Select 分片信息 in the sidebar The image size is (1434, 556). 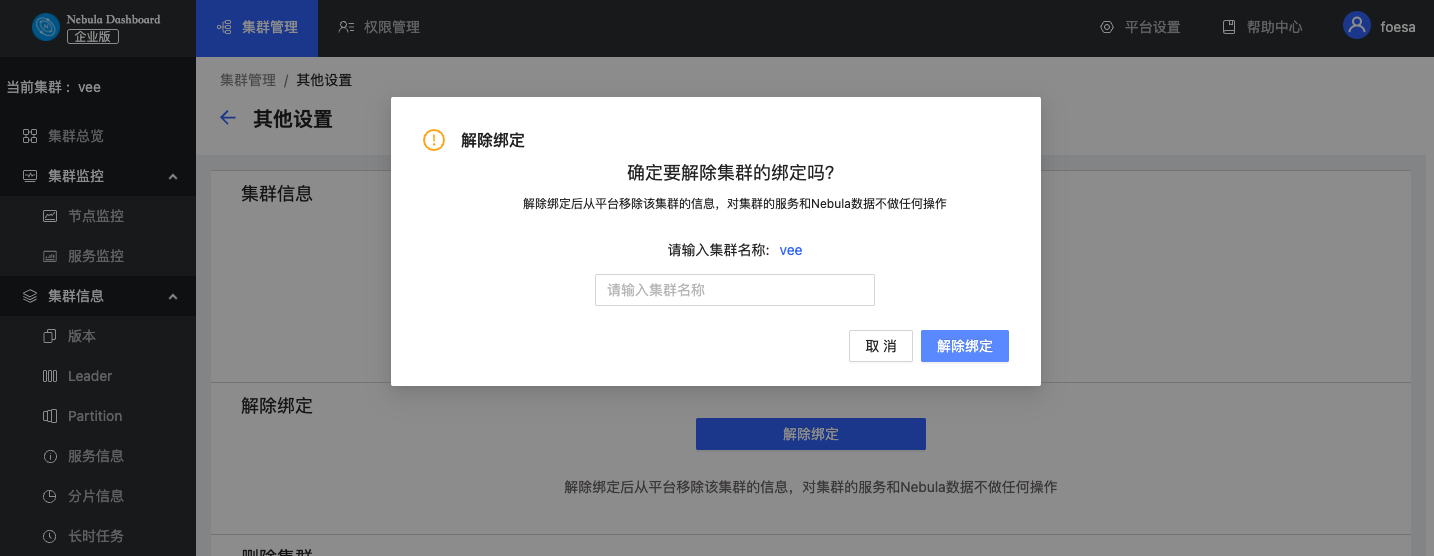(98, 496)
